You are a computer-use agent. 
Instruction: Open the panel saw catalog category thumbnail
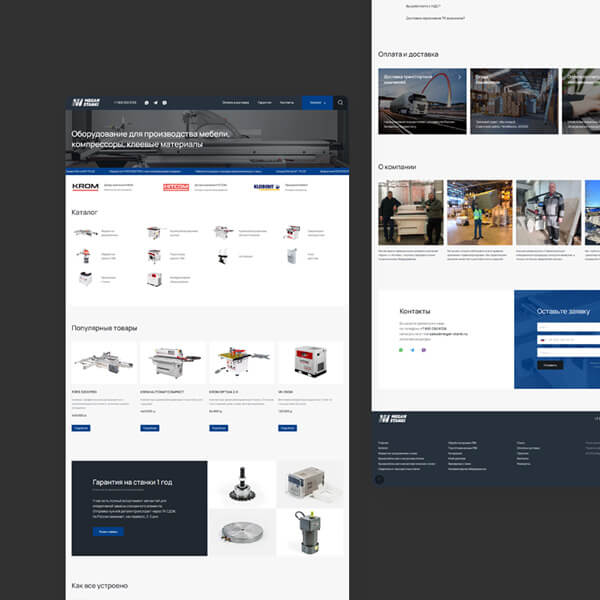click(x=86, y=232)
